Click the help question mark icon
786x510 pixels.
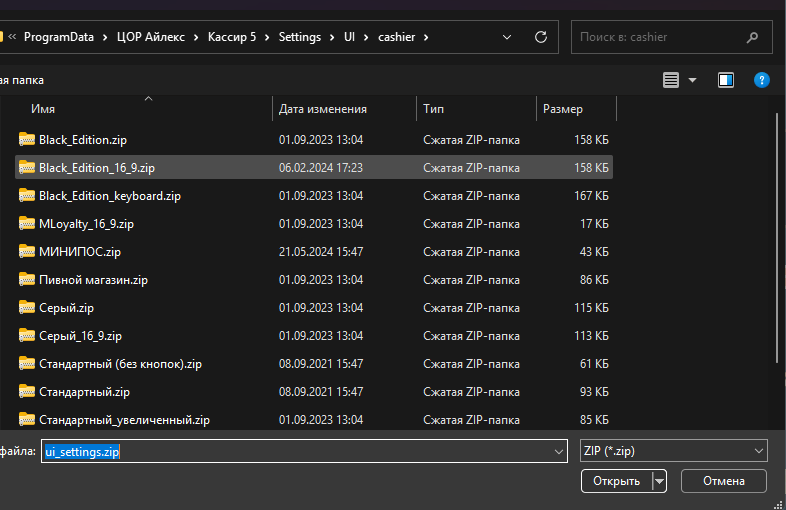click(761, 80)
